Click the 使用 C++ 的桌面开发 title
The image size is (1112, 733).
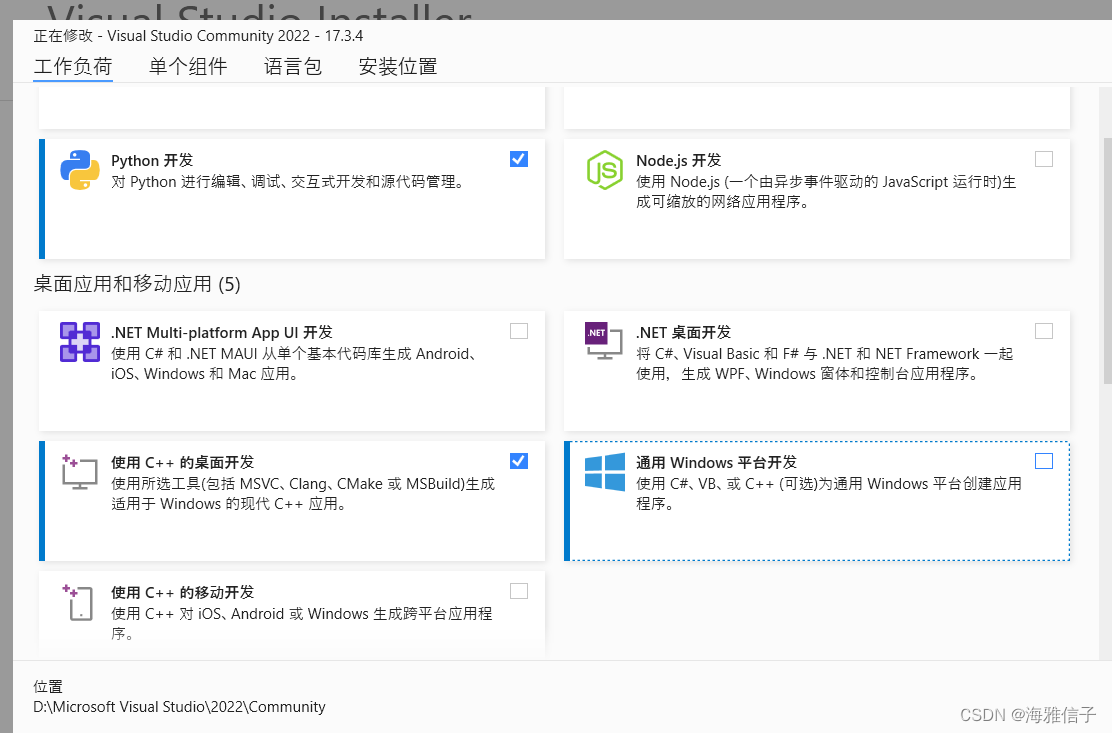pos(182,463)
